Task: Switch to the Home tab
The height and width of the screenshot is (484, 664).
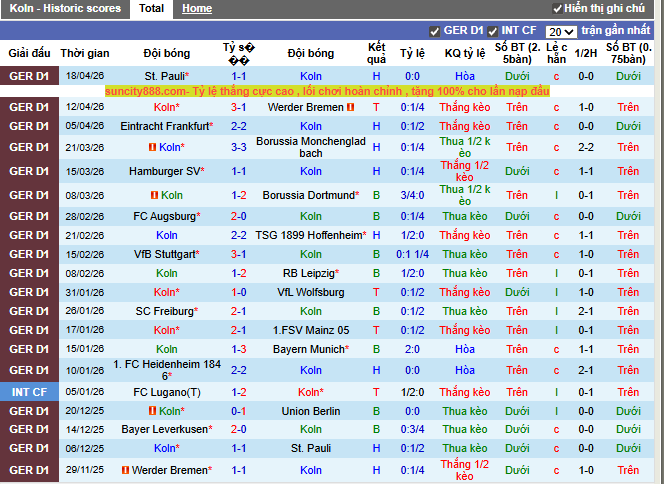Action: pos(197,8)
